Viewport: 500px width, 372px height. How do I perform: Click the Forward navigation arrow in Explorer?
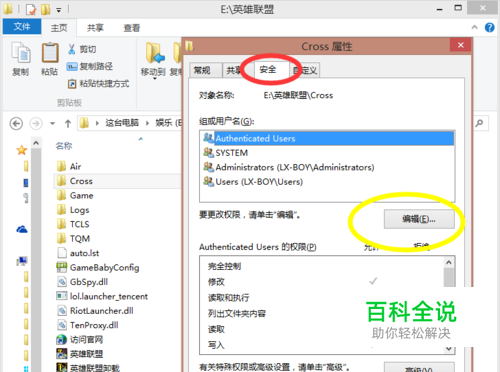(36, 124)
